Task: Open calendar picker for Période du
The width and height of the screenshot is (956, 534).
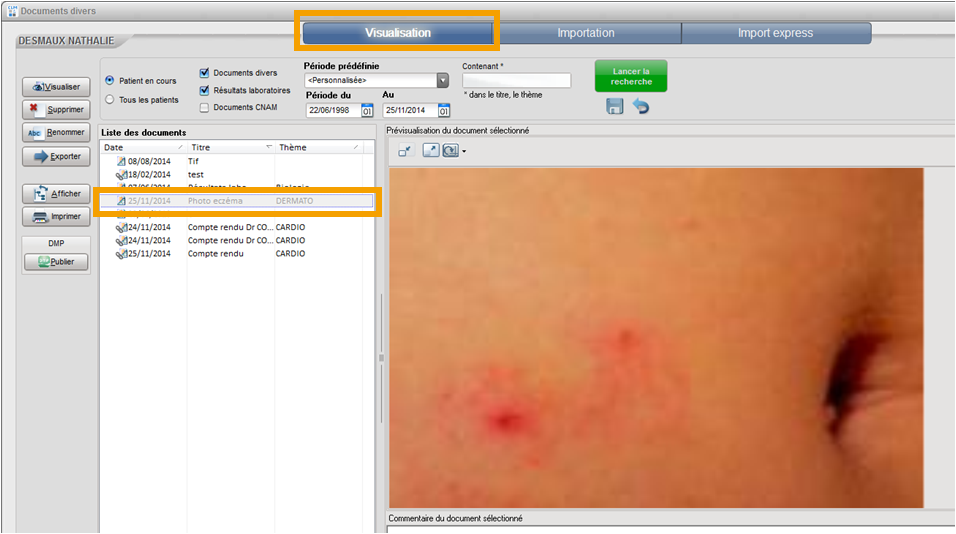Action: click(367, 110)
